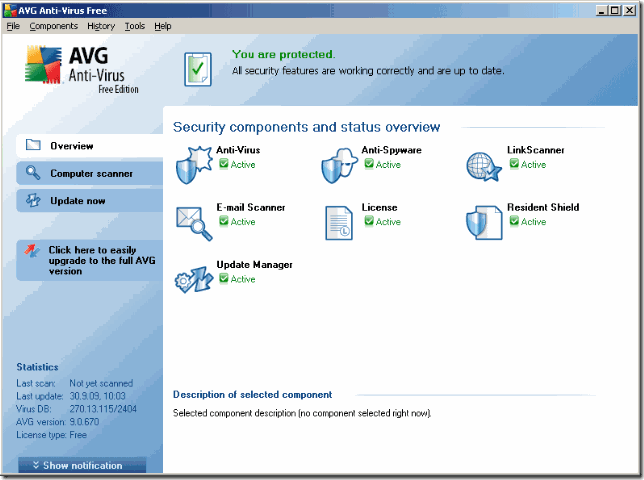
Task: Click upgrade to the full AVG version
Action: (90, 261)
